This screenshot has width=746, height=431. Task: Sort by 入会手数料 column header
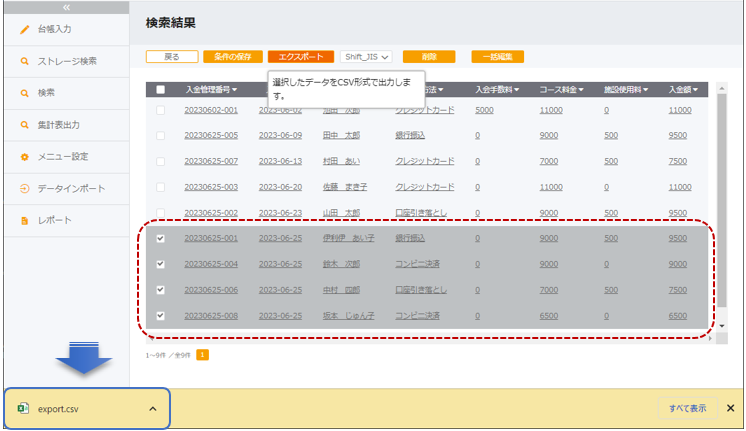click(x=497, y=89)
